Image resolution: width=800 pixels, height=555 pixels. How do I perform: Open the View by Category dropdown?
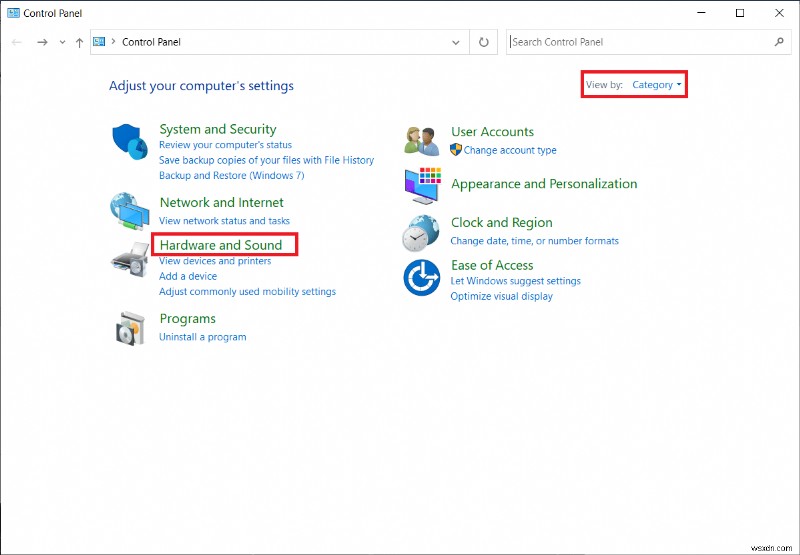point(657,85)
